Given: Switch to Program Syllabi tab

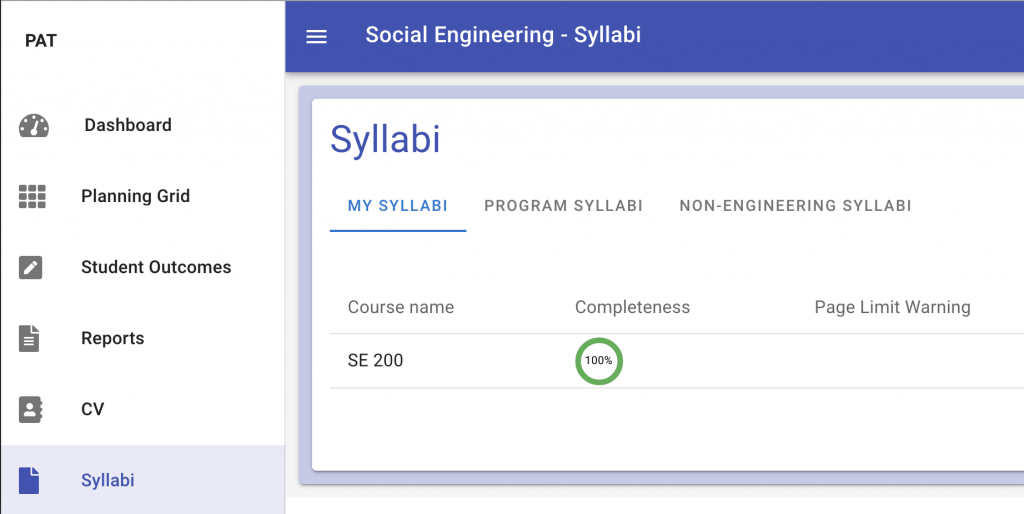Looking at the screenshot, I should coord(563,206).
